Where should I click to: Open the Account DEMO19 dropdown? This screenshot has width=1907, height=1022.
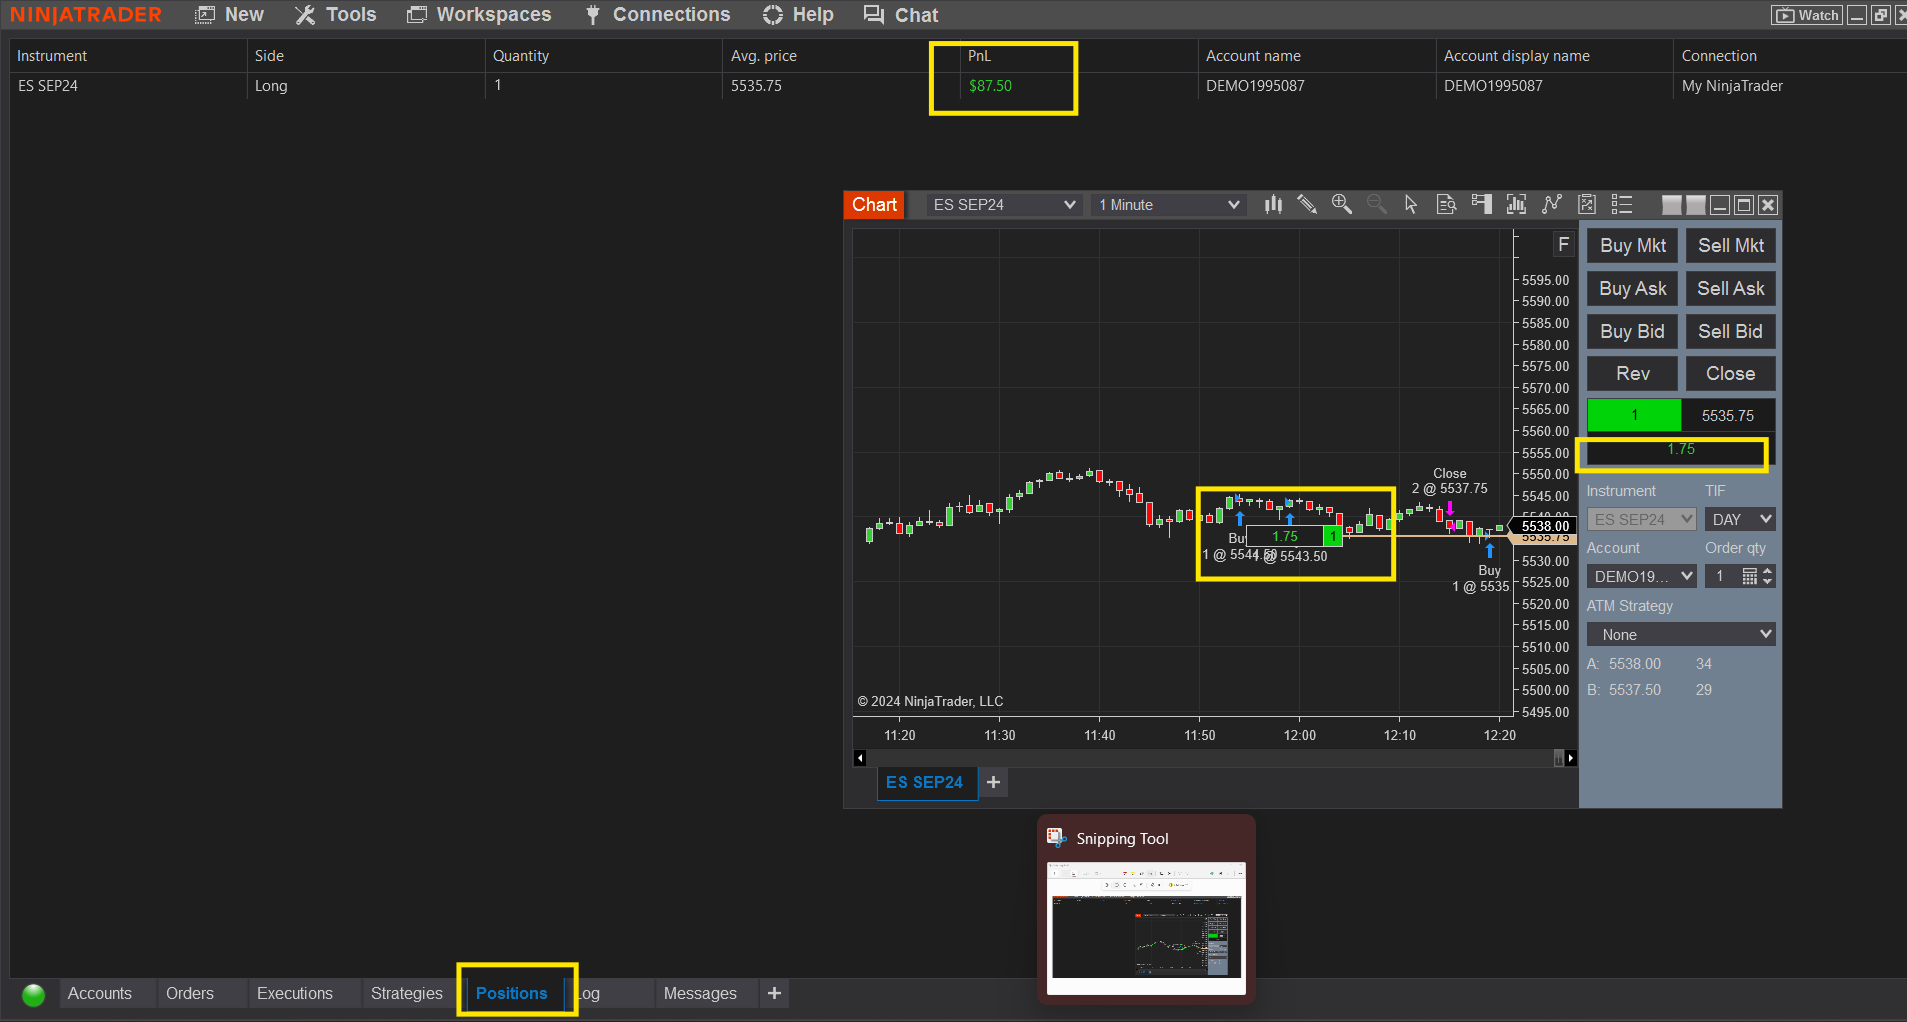point(1642,577)
